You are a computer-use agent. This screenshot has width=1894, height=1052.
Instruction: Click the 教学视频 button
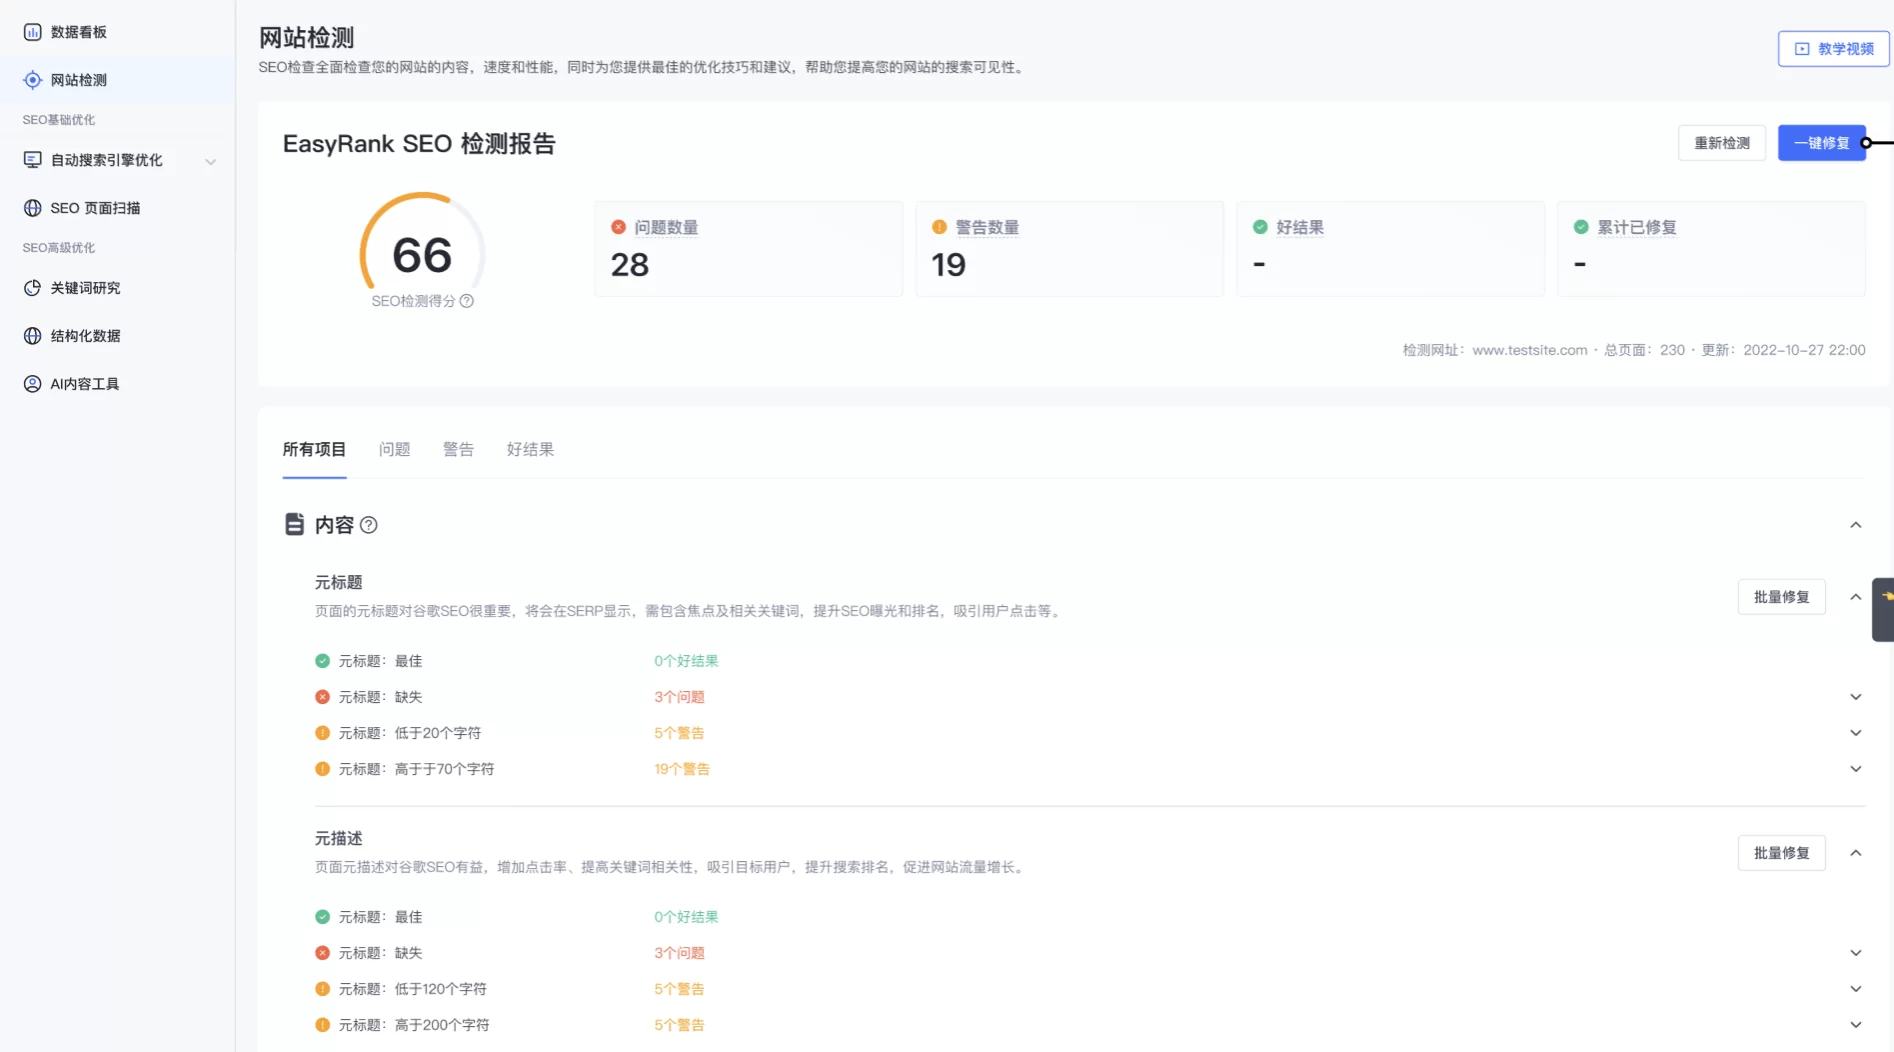click(x=1833, y=49)
